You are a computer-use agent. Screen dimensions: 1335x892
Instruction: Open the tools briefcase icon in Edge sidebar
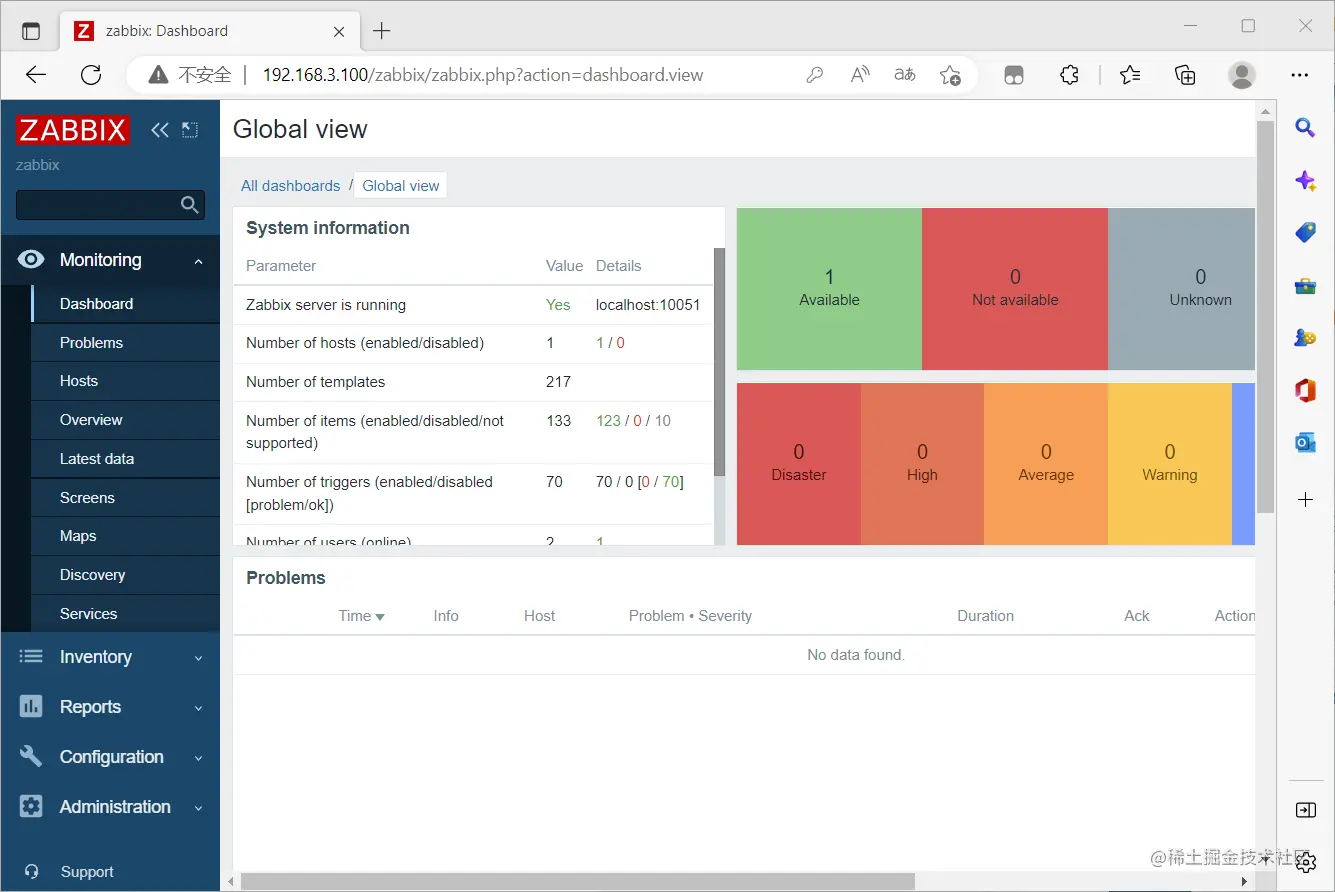point(1305,286)
